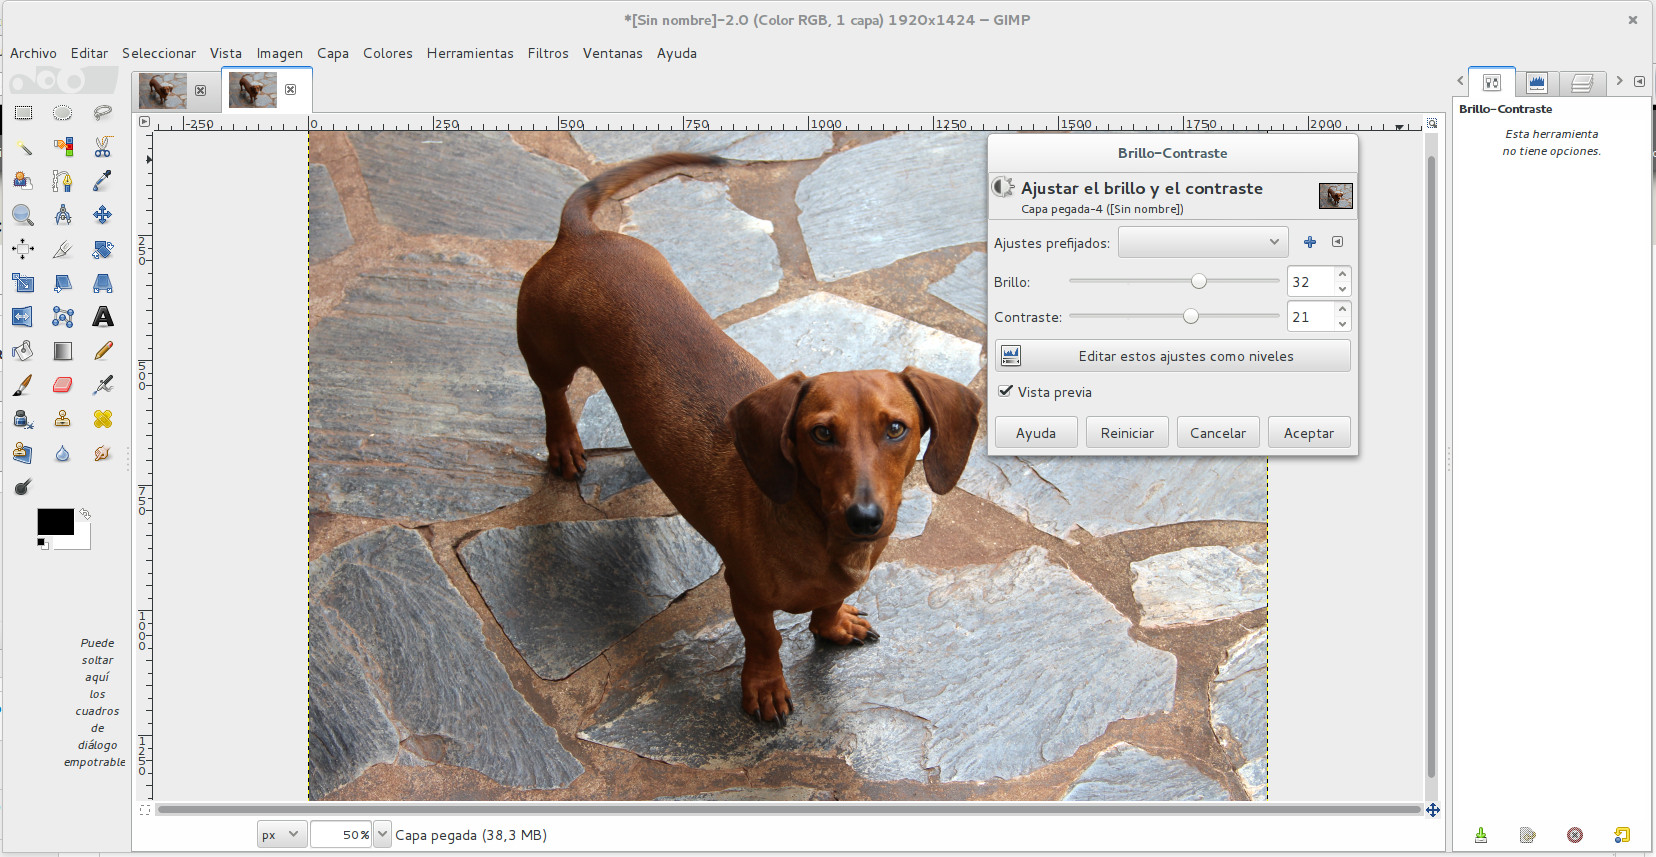Screen dimensions: 1656x857
Task: Select the Flip tool
Action: click(x=23, y=317)
